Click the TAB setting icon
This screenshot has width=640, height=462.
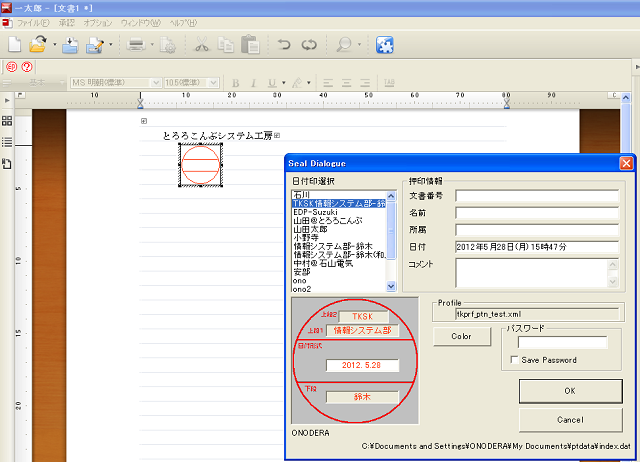pos(389,83)
